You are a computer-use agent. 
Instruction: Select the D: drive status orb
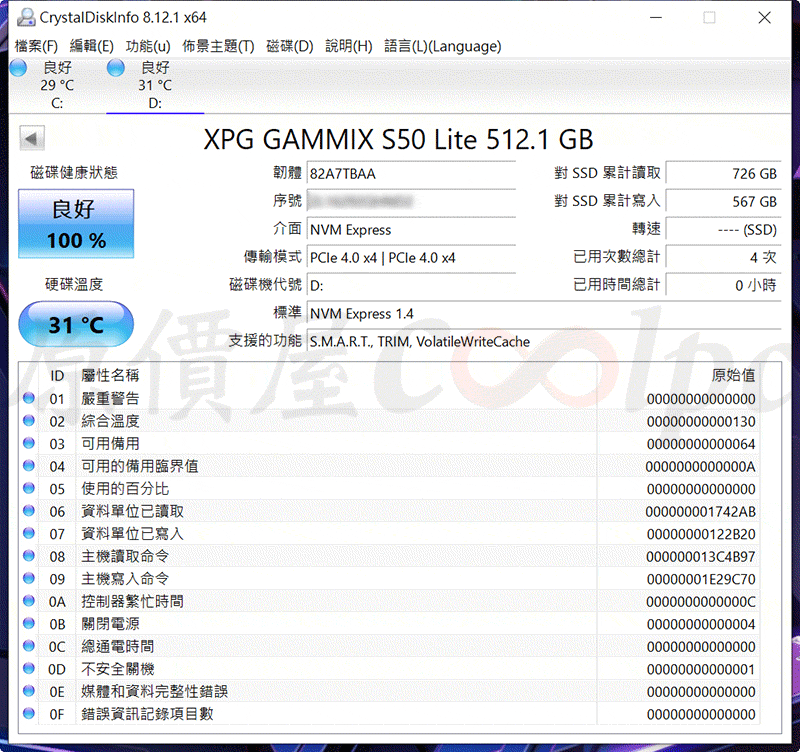tap(116, 67)
